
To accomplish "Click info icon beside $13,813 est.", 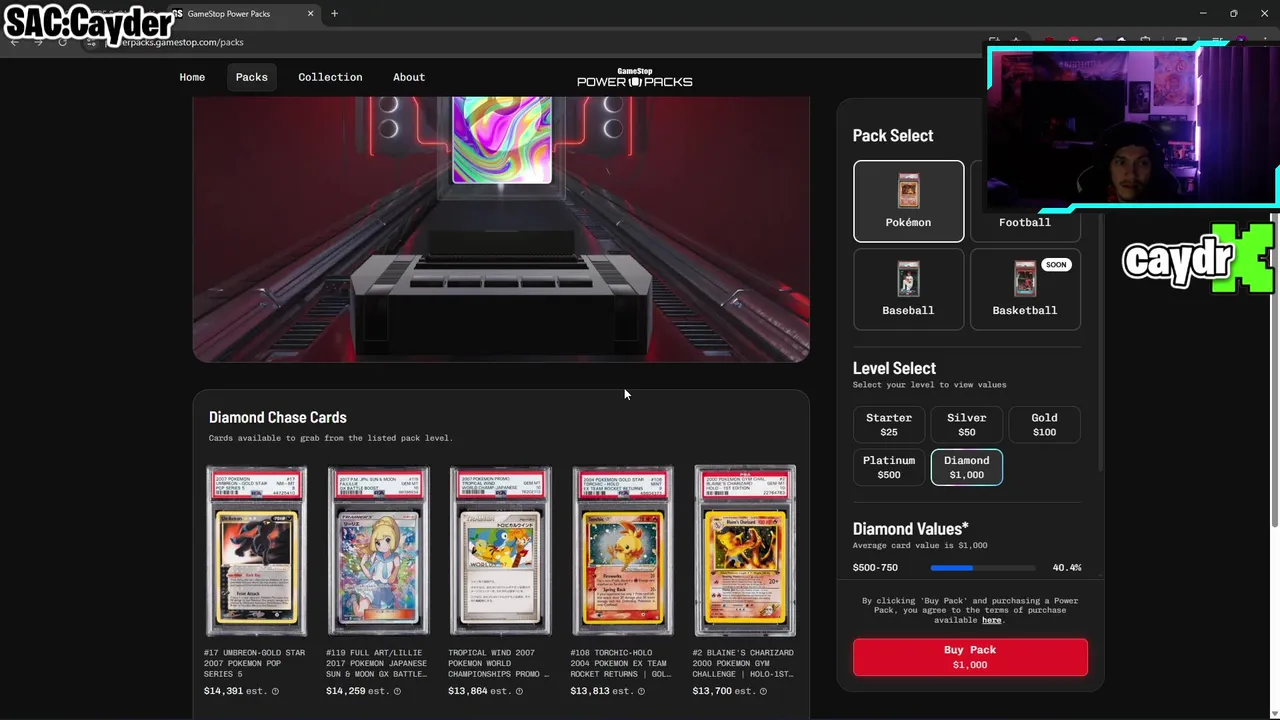I will coord(641,691).
